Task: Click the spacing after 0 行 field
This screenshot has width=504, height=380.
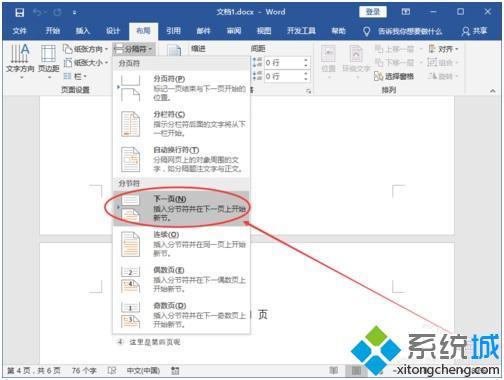Action: coord(284,76)
